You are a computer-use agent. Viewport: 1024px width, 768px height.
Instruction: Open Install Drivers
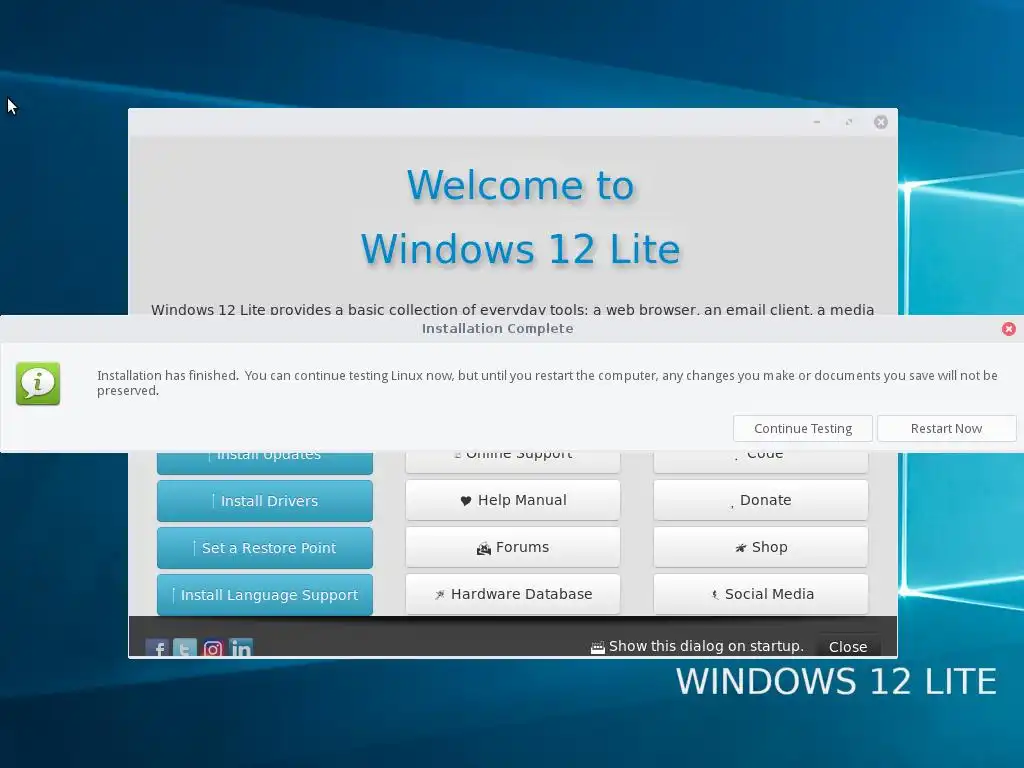(264, 501)
